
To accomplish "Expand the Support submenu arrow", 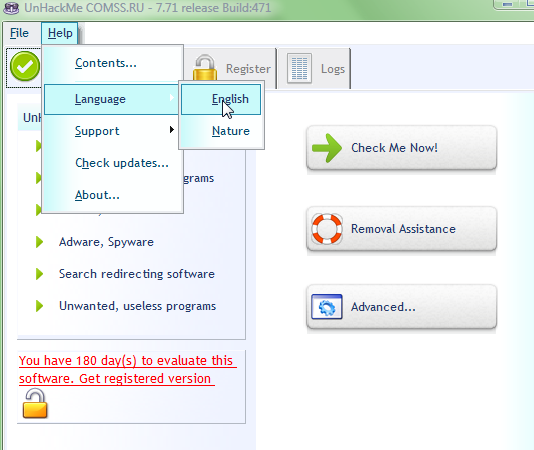I will [x=172, y=130].
